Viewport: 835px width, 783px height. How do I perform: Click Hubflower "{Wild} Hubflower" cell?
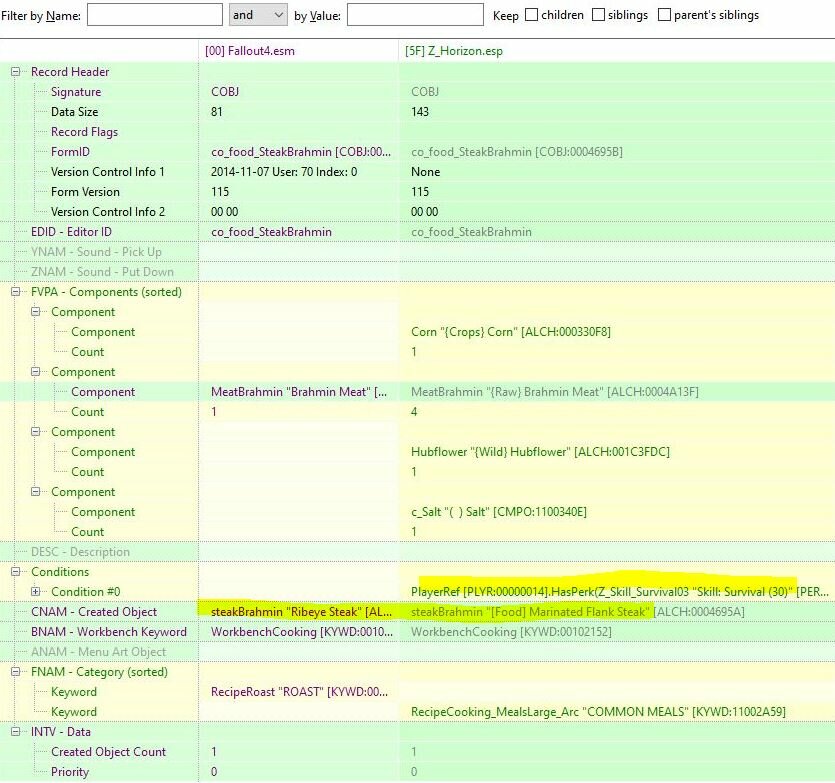540,452
